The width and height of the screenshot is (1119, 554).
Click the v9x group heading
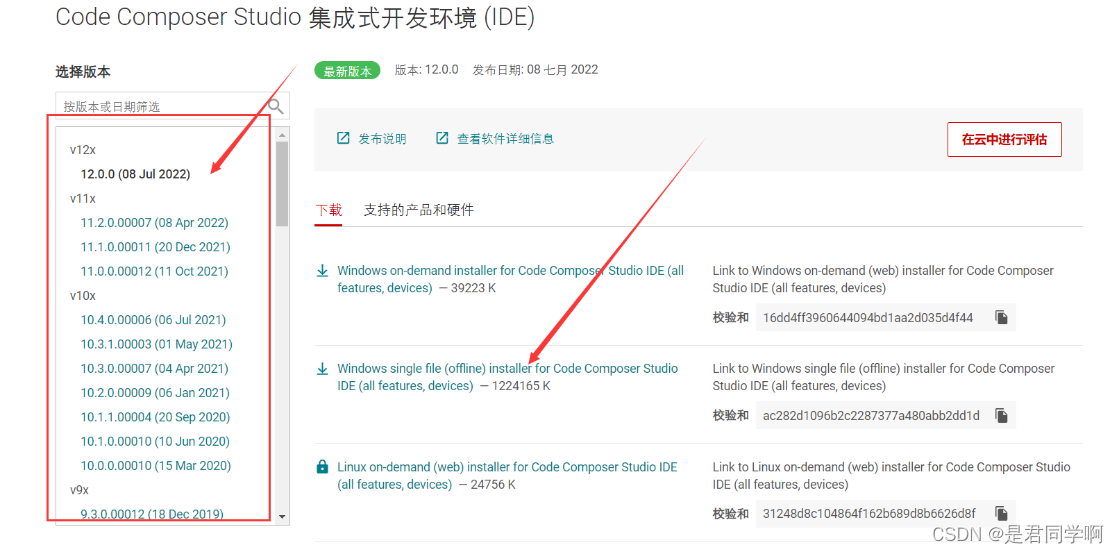click(x=79, y=490)
